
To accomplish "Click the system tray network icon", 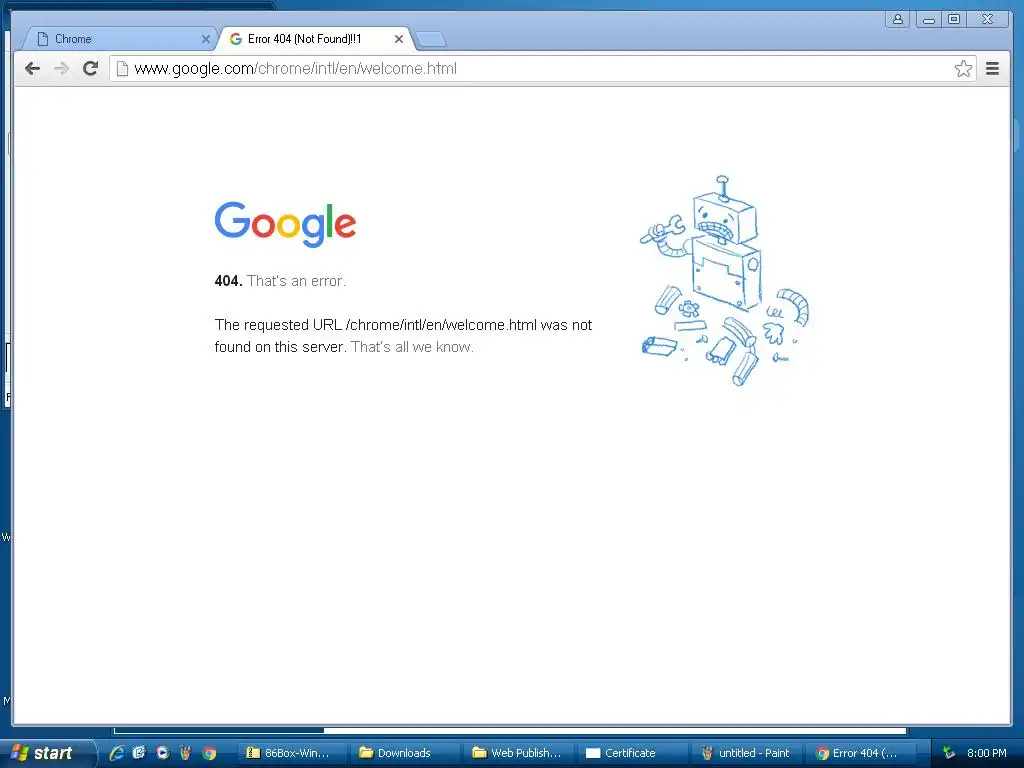I will click(x=949, y=753).
